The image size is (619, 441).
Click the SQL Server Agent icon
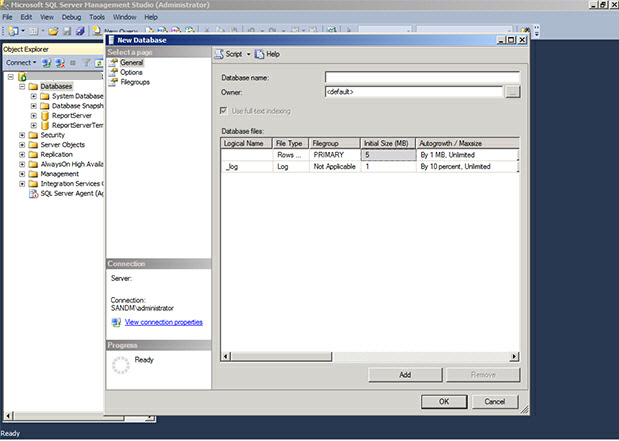pyautogui.click(x=34, y=193)
